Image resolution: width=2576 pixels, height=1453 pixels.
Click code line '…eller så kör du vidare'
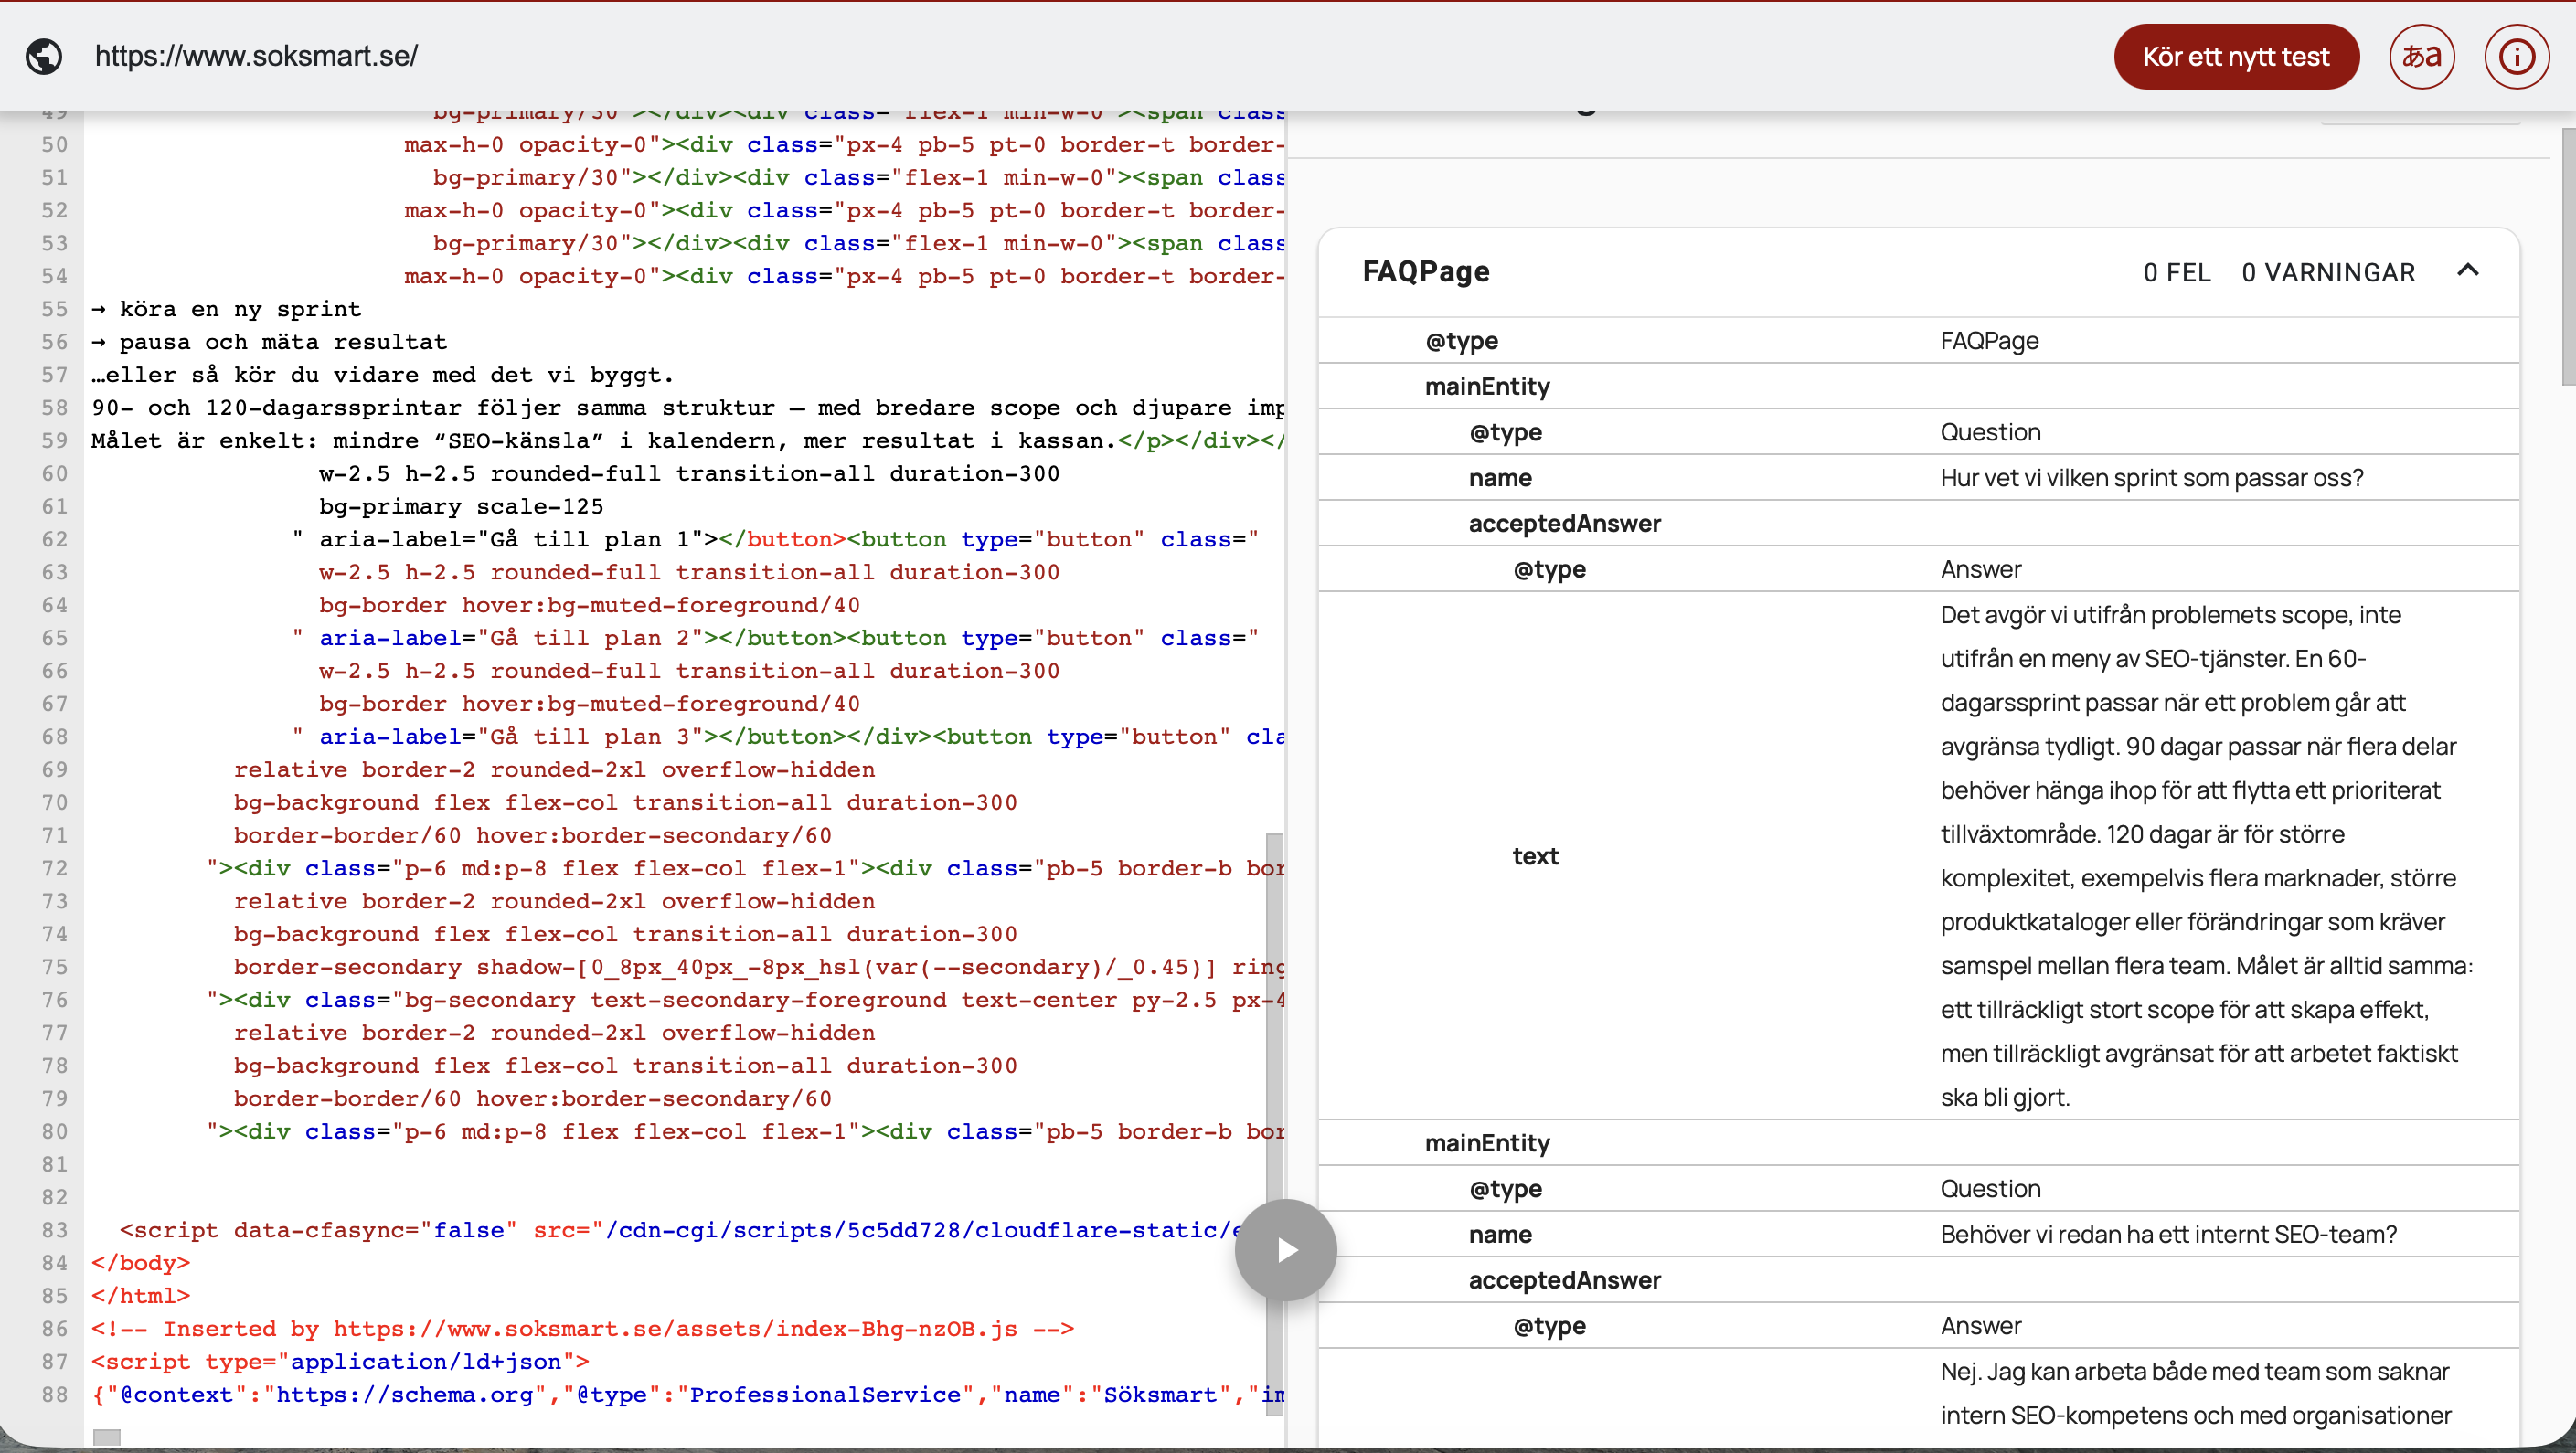coord(383,375)
